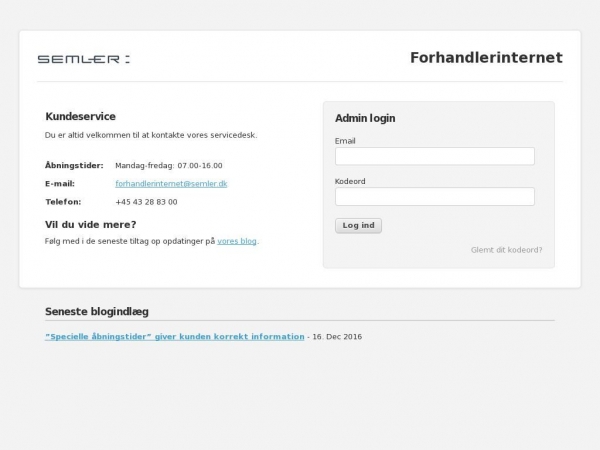The width and height of the screenshot is (600, 450).
Task: Open the Specielle åbningstider blog post
Action: pos(174,337)
